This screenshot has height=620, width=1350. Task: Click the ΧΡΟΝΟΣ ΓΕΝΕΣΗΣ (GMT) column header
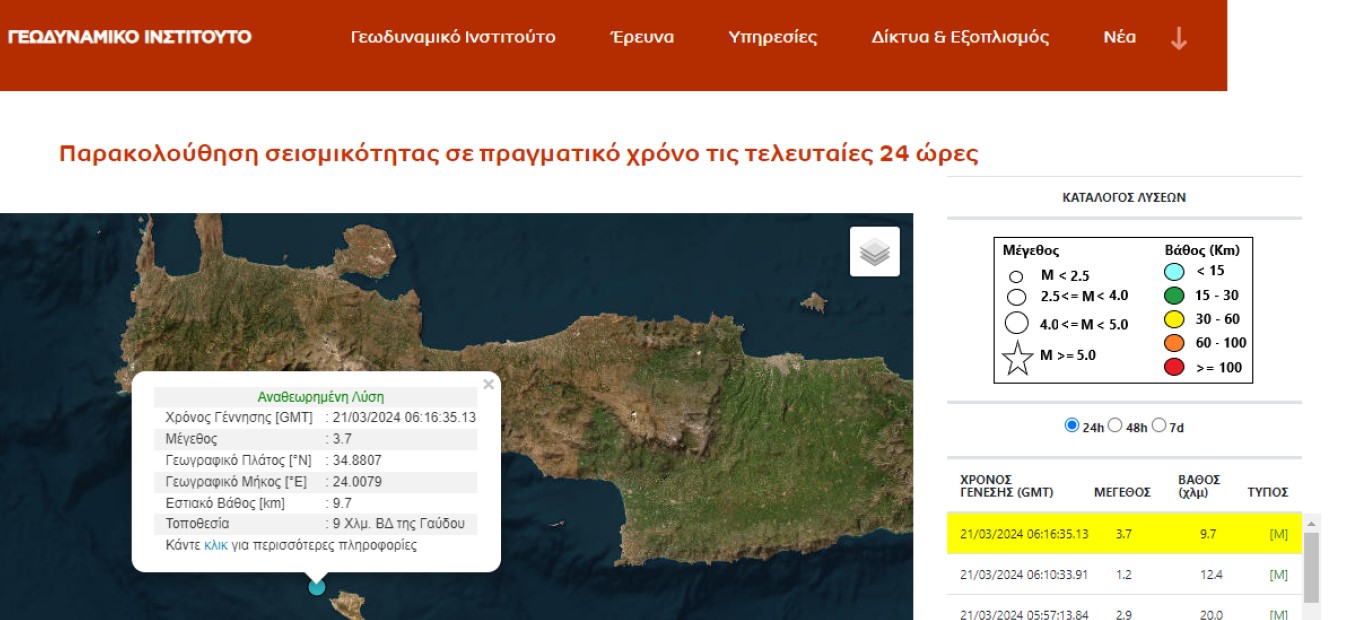[1008, 486]
